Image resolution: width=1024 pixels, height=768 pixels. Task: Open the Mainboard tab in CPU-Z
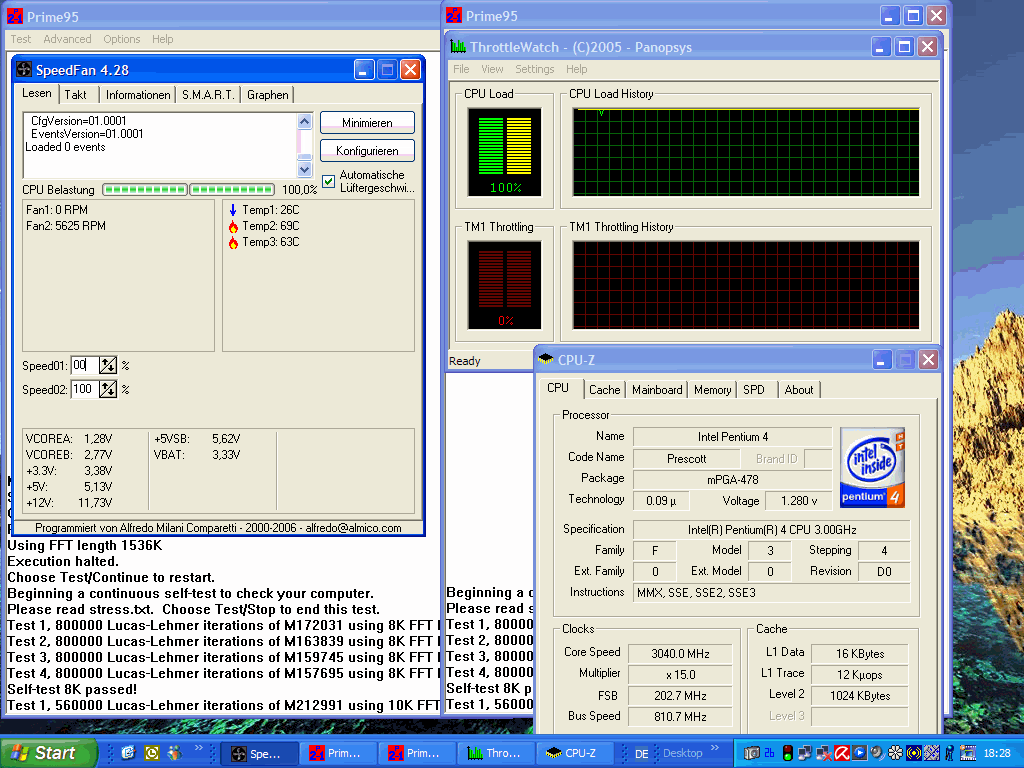coord(657,390)
